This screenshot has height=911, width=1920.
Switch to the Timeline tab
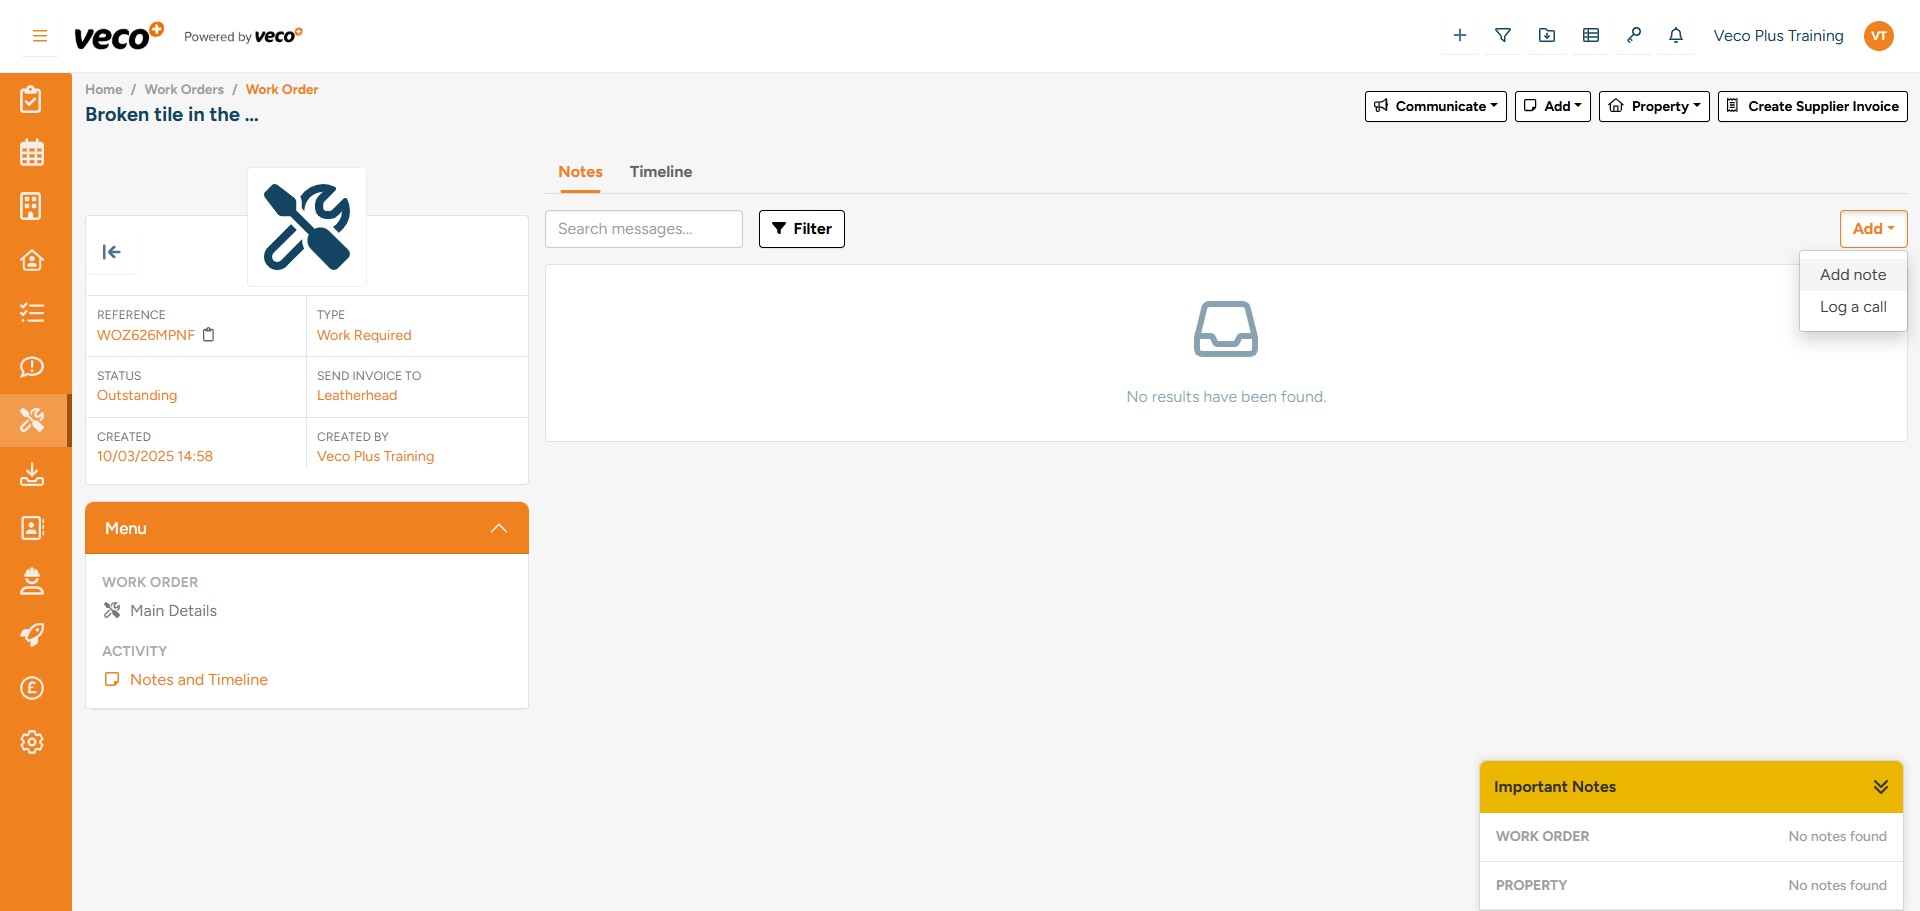(661, 172)
